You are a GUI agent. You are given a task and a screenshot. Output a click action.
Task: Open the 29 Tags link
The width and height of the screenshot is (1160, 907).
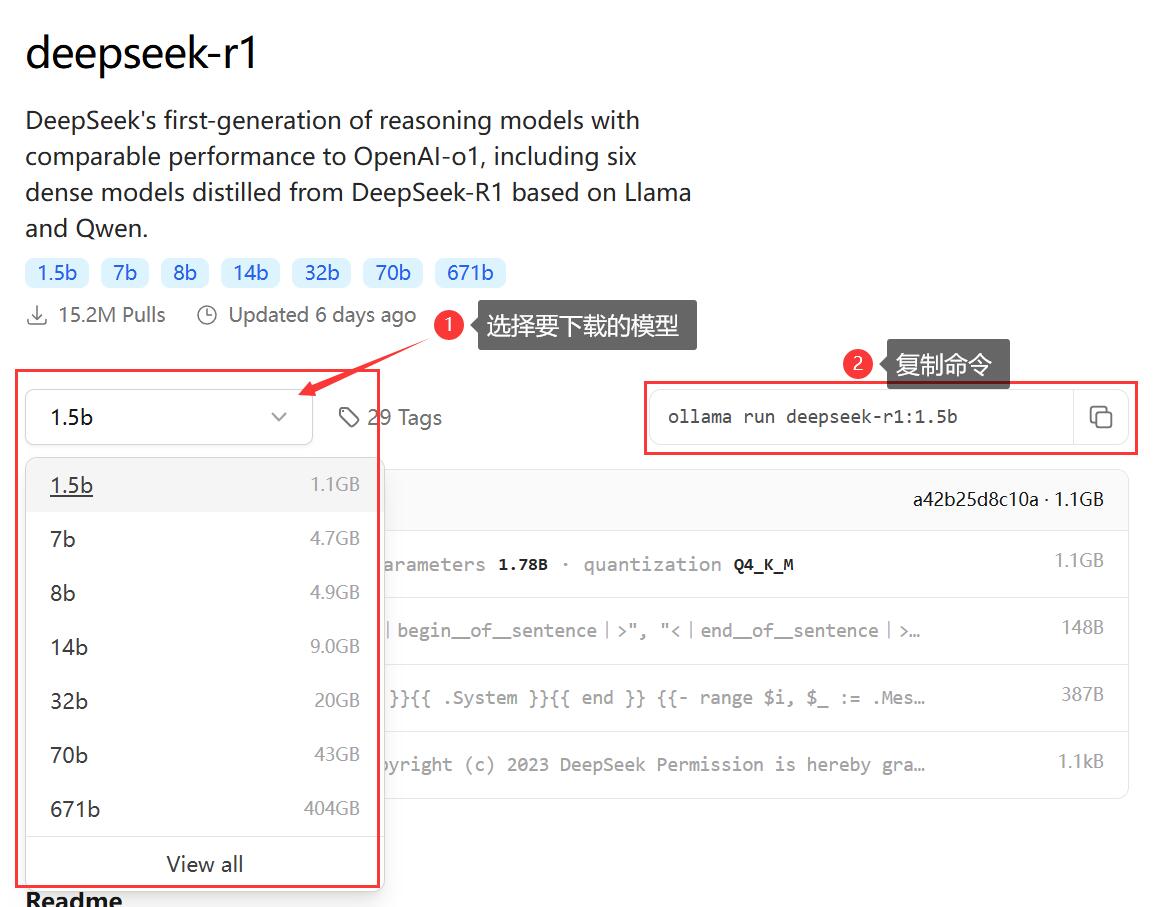click(404, 417)
